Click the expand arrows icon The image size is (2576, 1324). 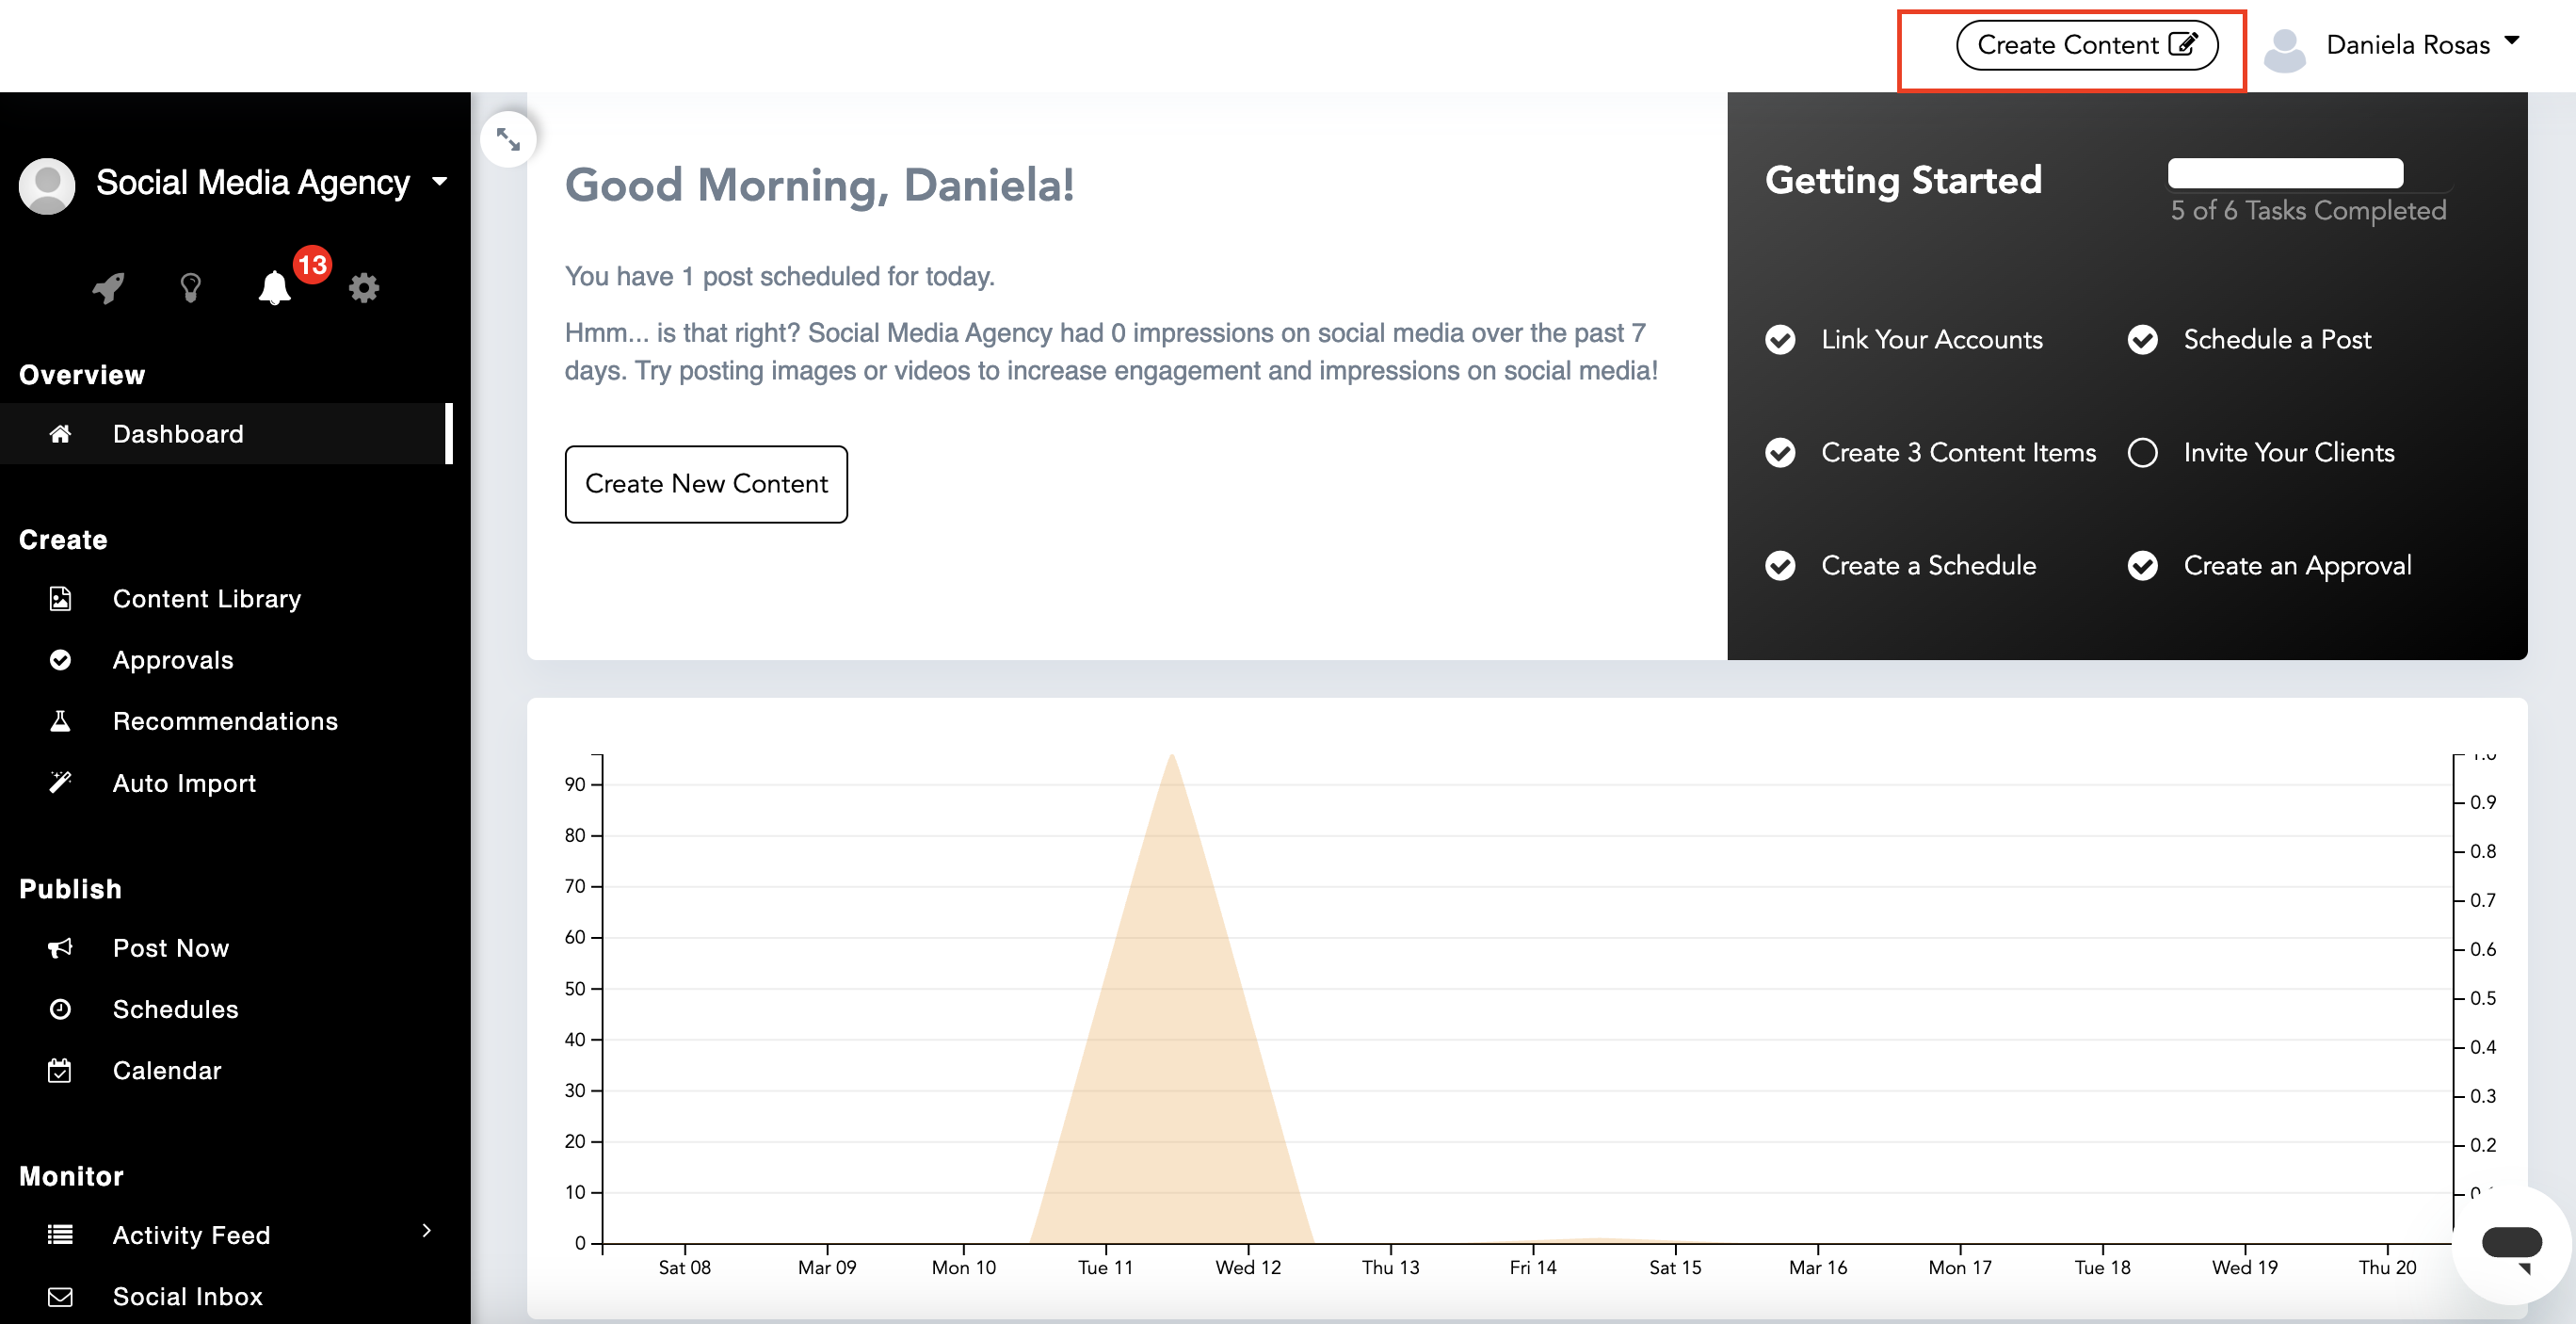(508, 139)
